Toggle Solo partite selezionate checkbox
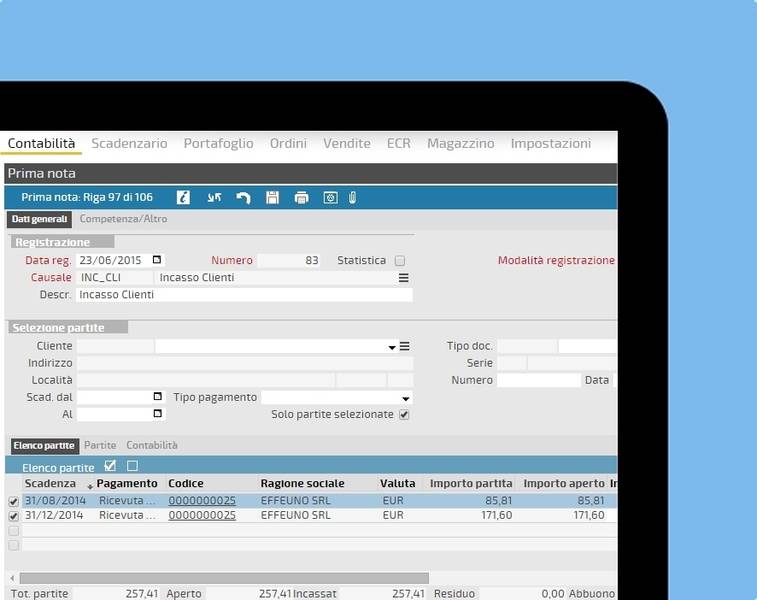Image resolution: width=757 pixels, height=600 pixels. pos(404,415)
